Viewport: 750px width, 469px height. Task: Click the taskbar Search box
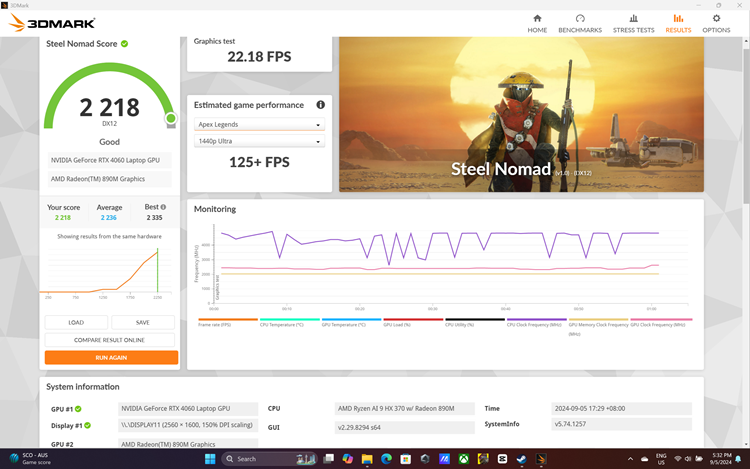[x=269, y=459]
